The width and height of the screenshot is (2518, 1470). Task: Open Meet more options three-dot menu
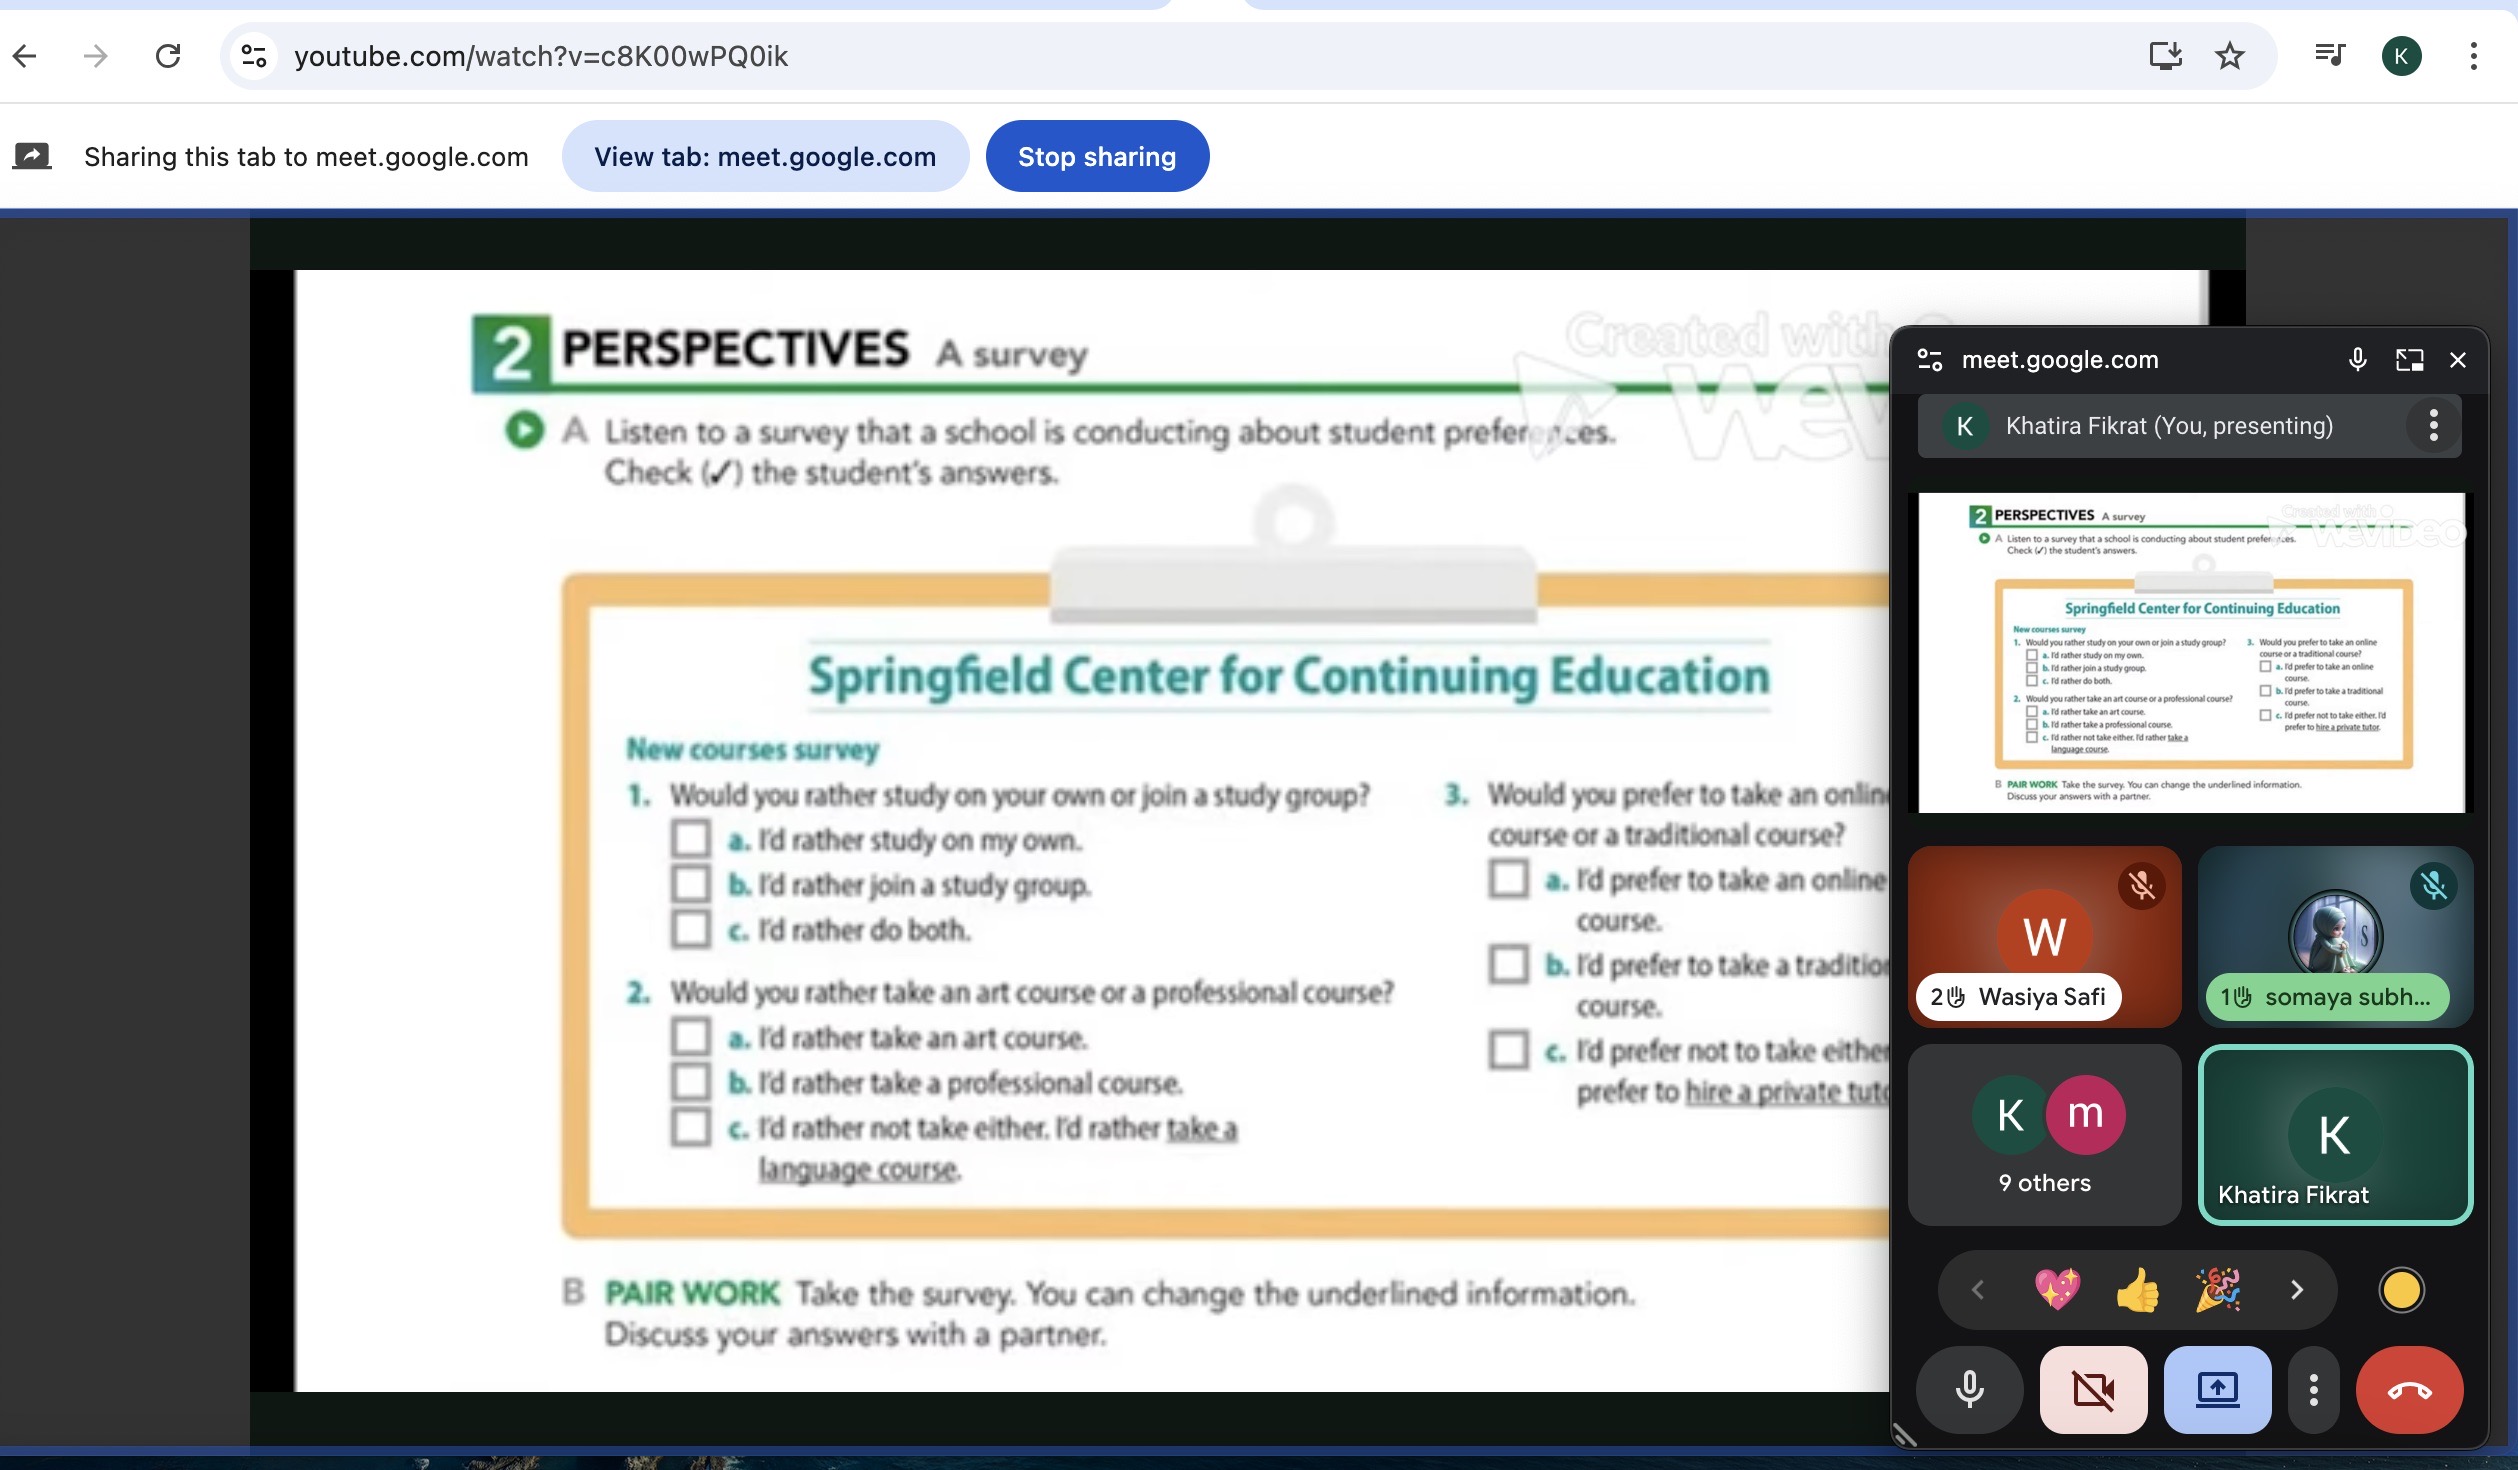(2313, 1390)
